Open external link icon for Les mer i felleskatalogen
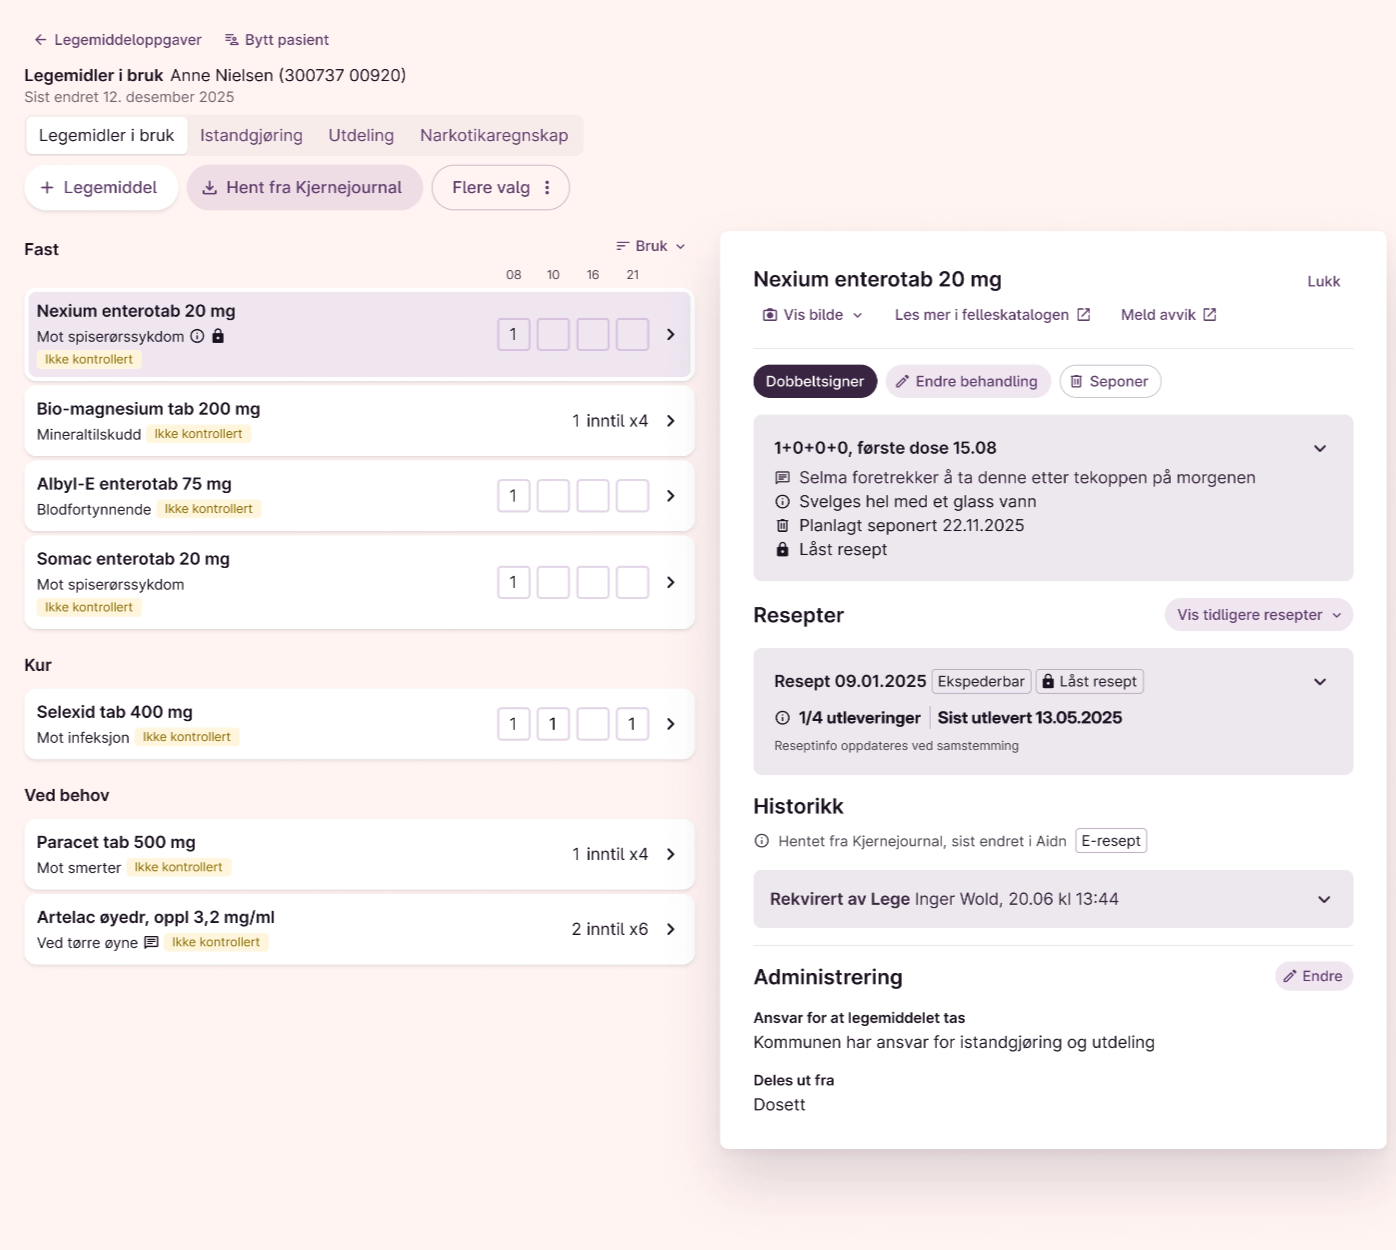This screenshot has height=1250, width=1396. (1083, 315)
